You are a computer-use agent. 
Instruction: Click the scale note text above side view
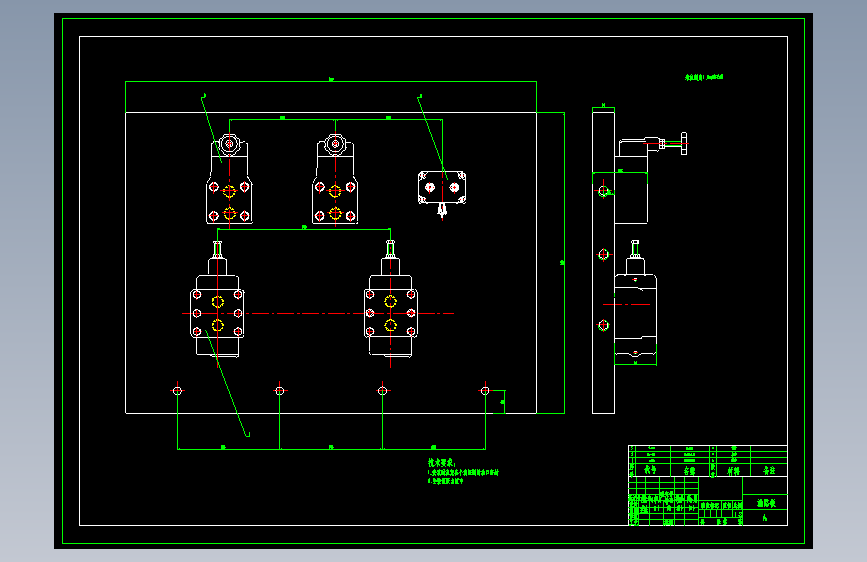704,77
